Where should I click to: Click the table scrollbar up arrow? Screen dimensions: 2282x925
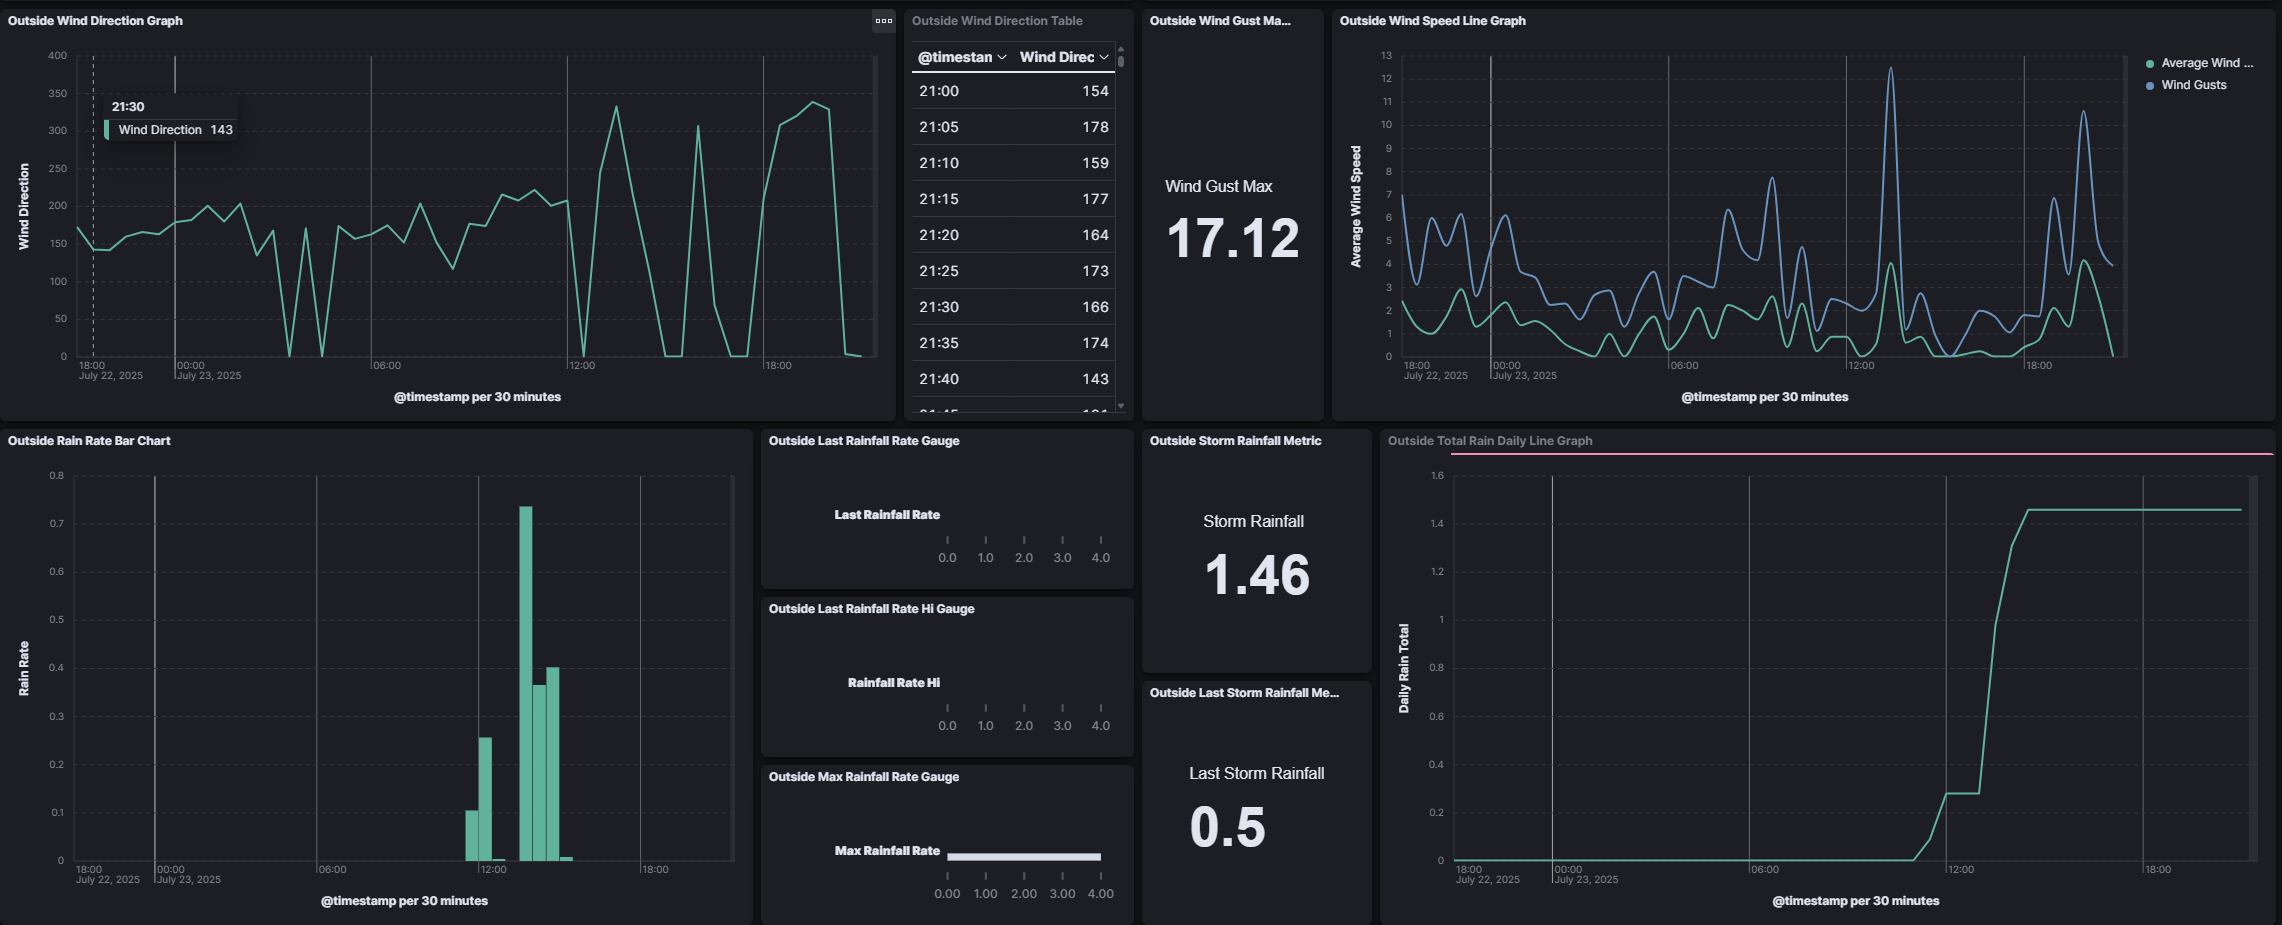click(x=1121, y=48)
